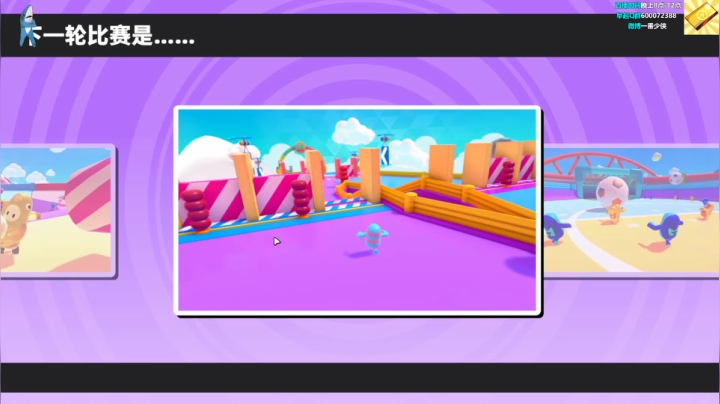Click the Weibo name '一番少侠'
The image size is (720, 404).
[653, 26]
